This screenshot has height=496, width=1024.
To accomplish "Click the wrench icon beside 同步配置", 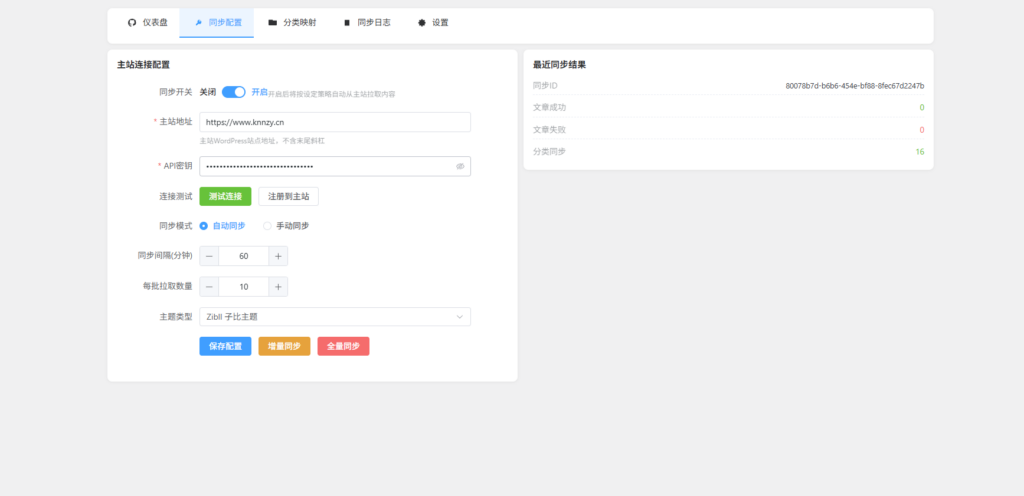I will (198, 22).
